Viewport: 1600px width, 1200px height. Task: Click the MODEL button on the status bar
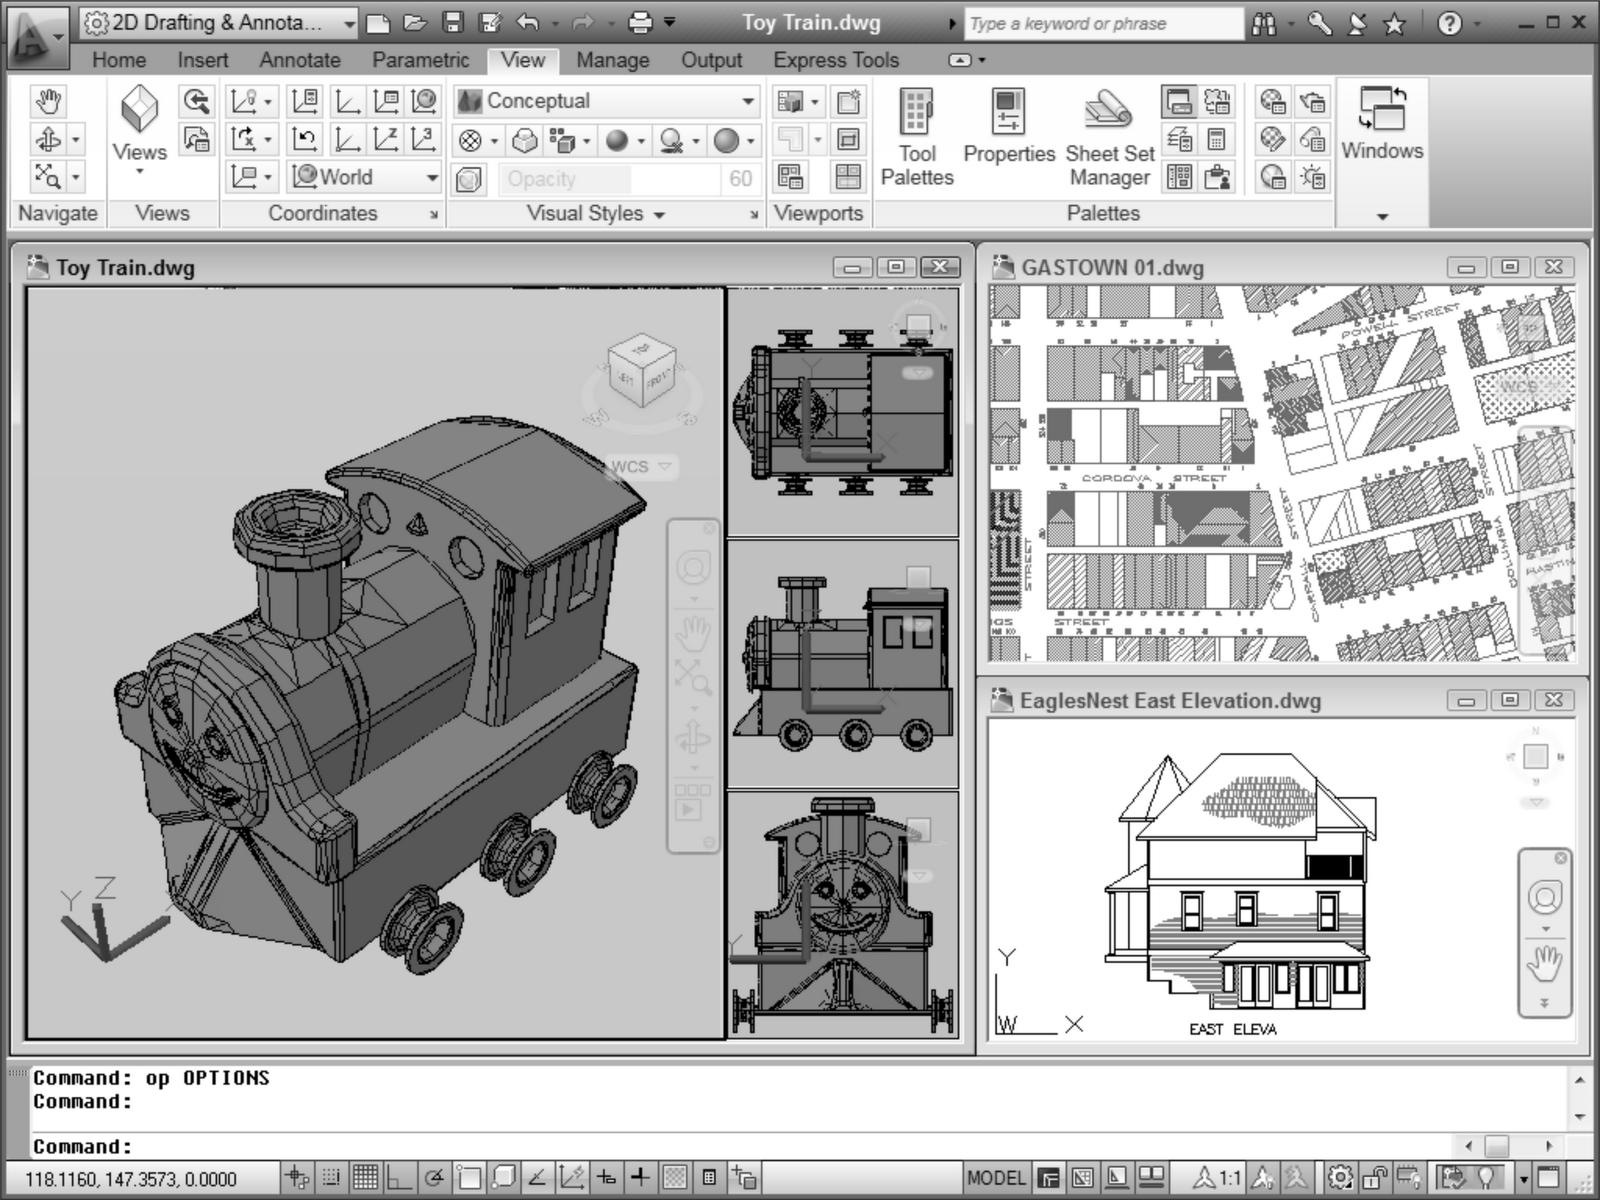coord(1000,1178)
